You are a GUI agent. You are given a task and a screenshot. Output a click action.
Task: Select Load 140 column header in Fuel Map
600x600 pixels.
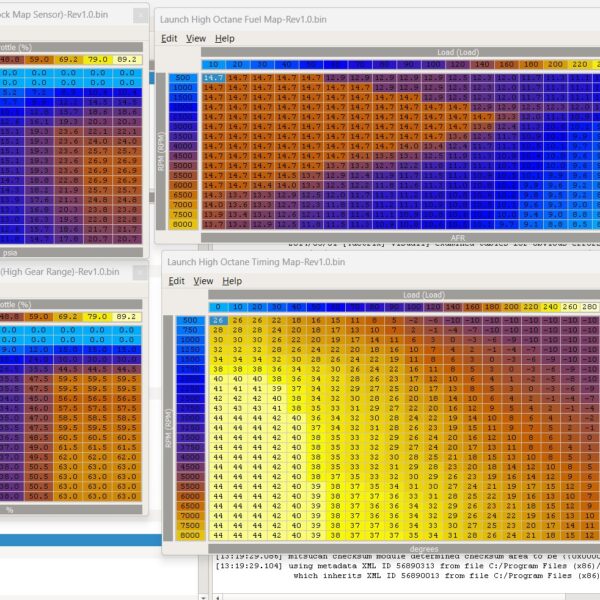(x=482, y=65)
